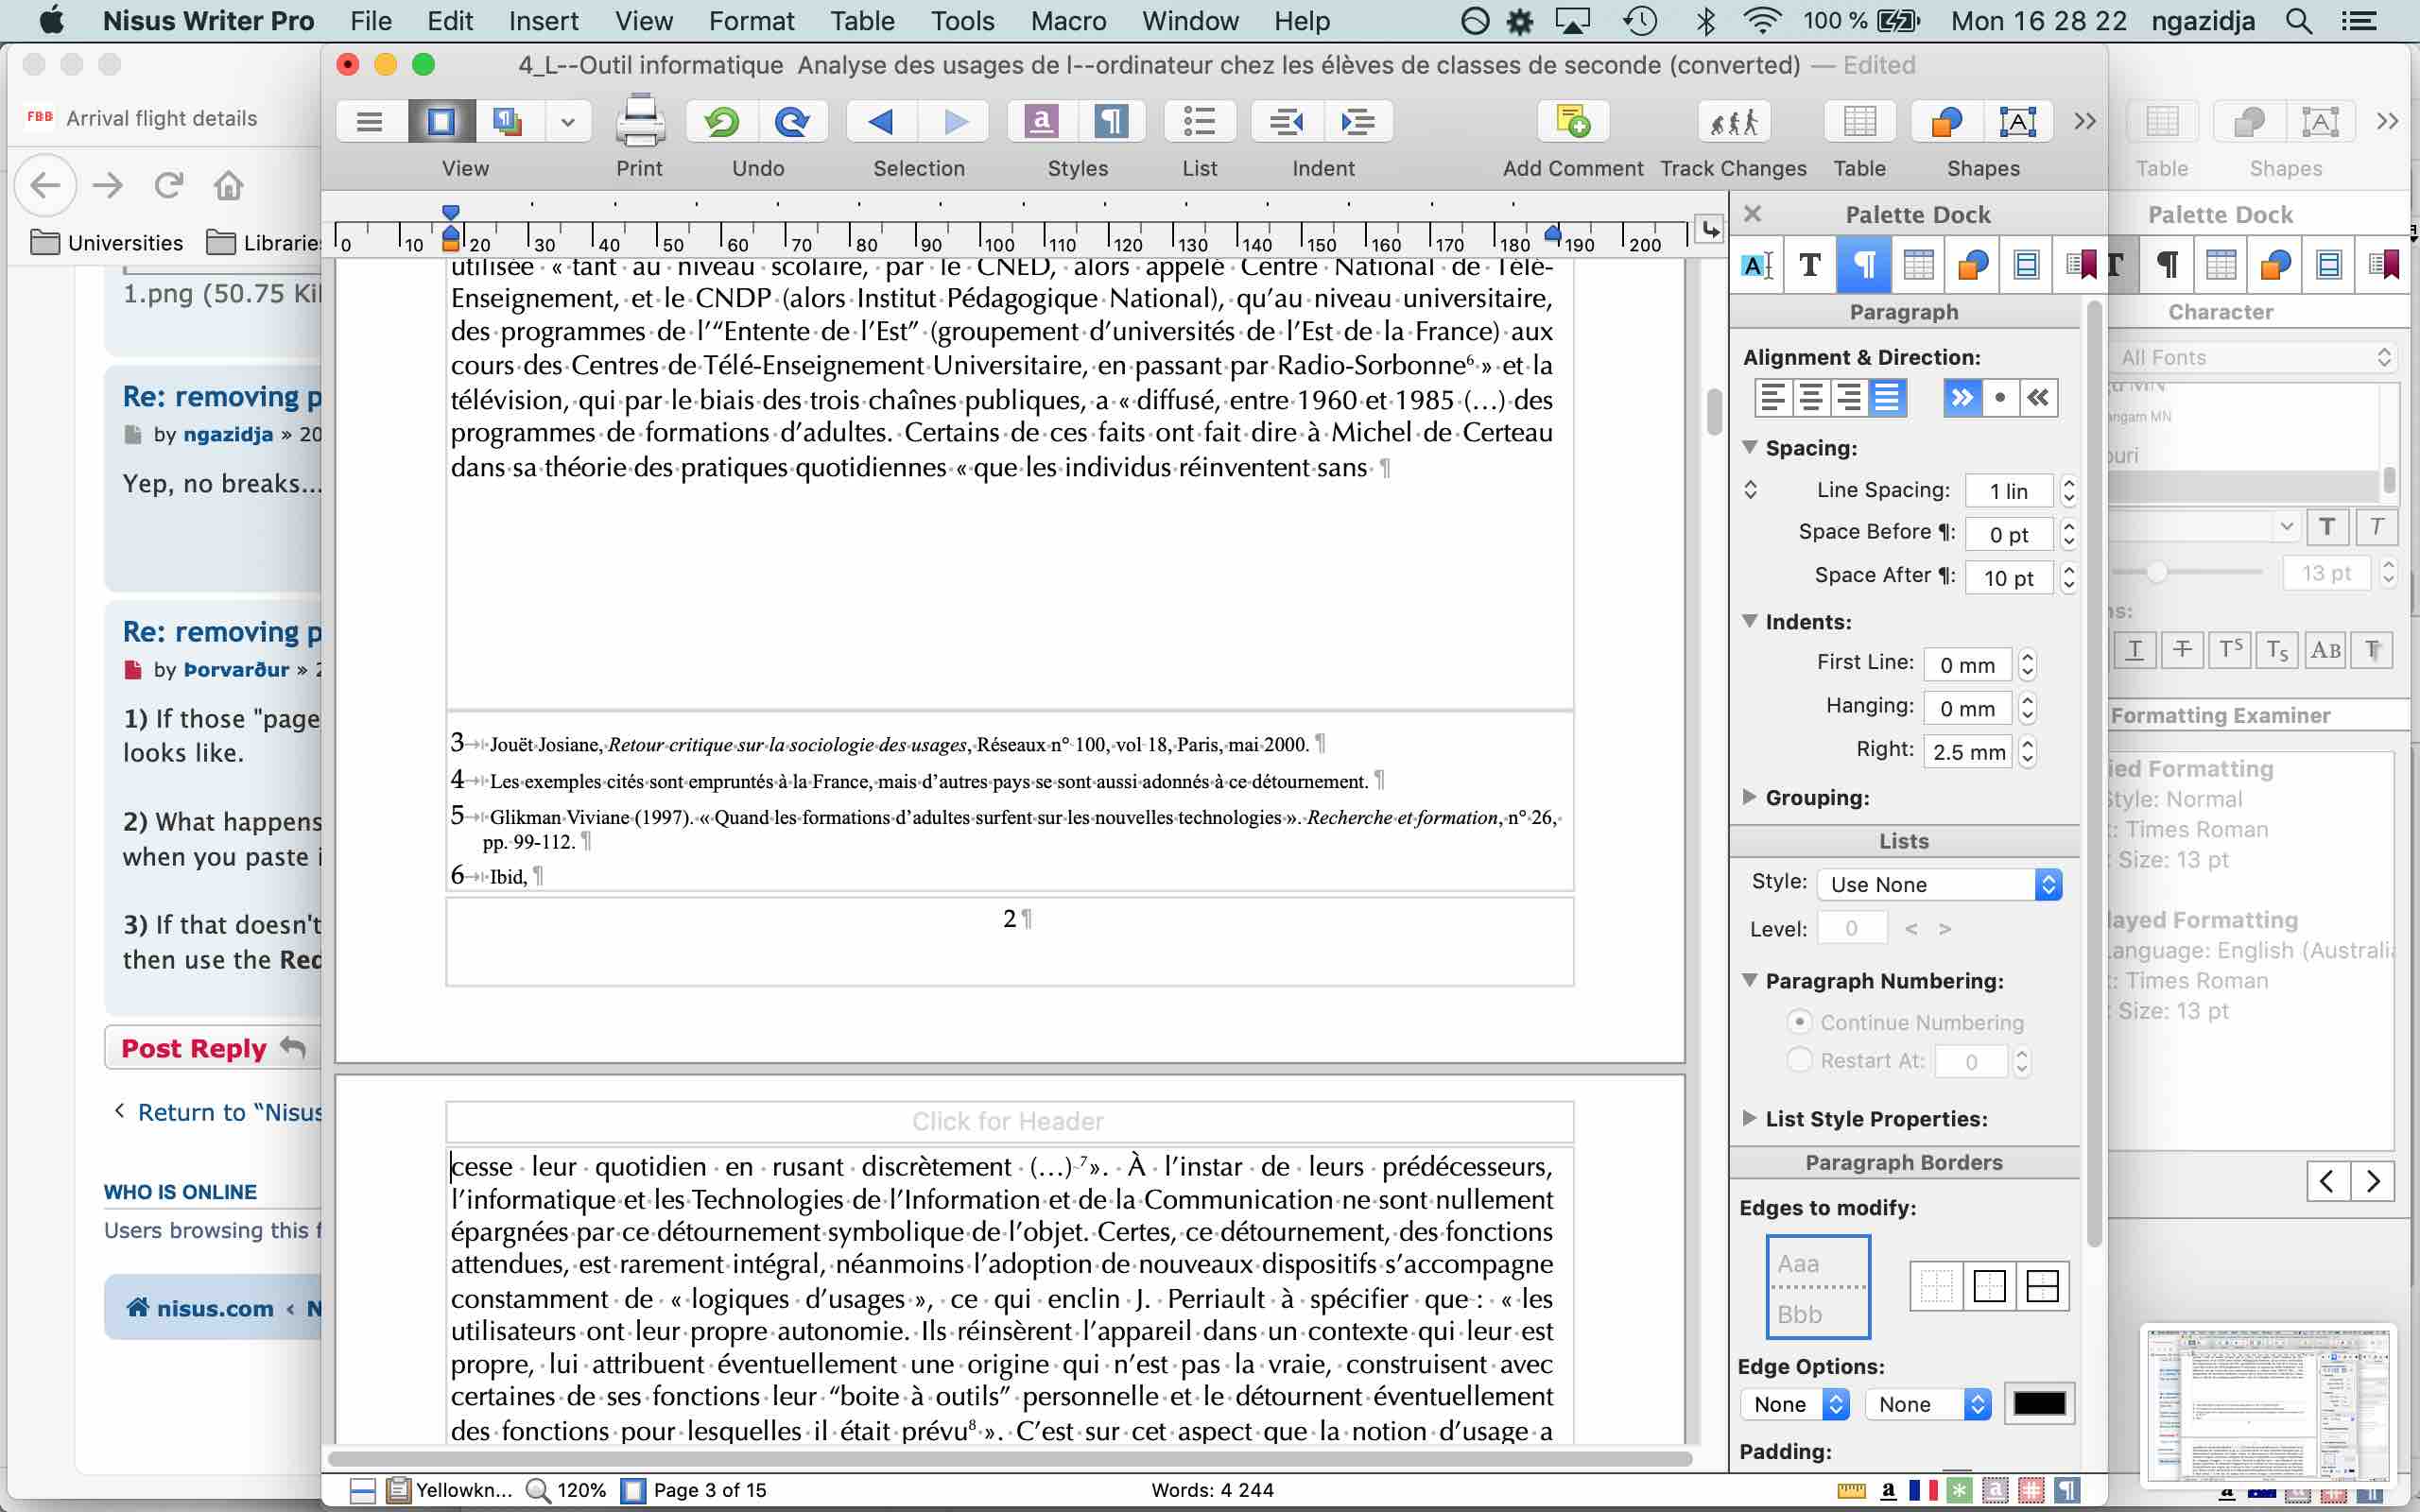Decrease indent using the toolbar icon
Viewport: 2420px width, 1512px height.
pyautogui.click(x=1287, y=122)
